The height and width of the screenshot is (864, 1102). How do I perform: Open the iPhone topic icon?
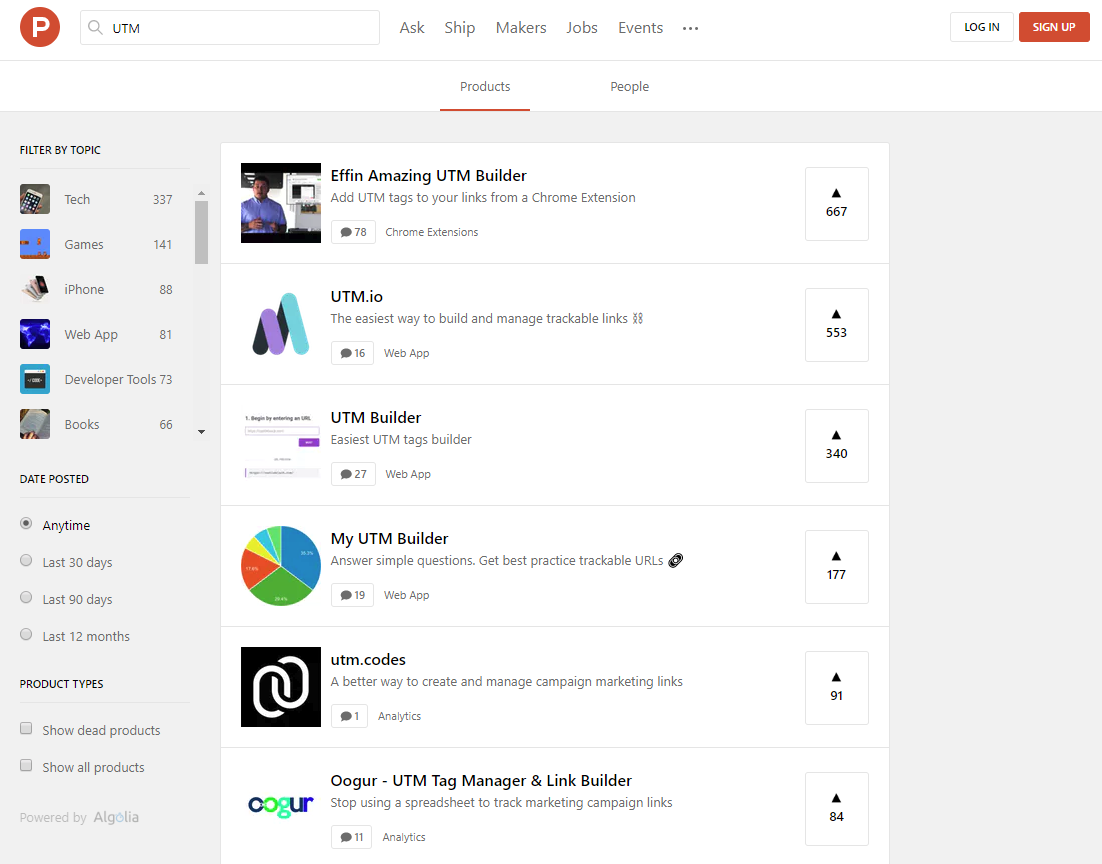pyautogui.click(x=34, y=289)
